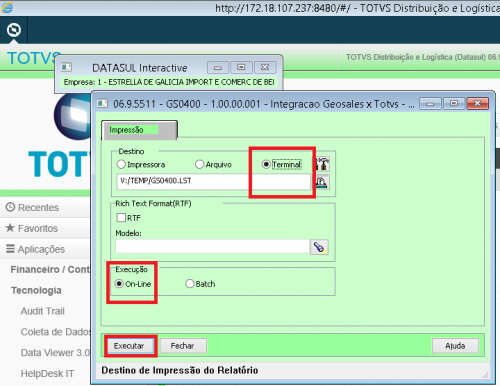Click resize grip in GS0400 status bar
Image resolution: width=500 pixels, height=386 pixels.
pyautogui.click(x=485, y=375)
